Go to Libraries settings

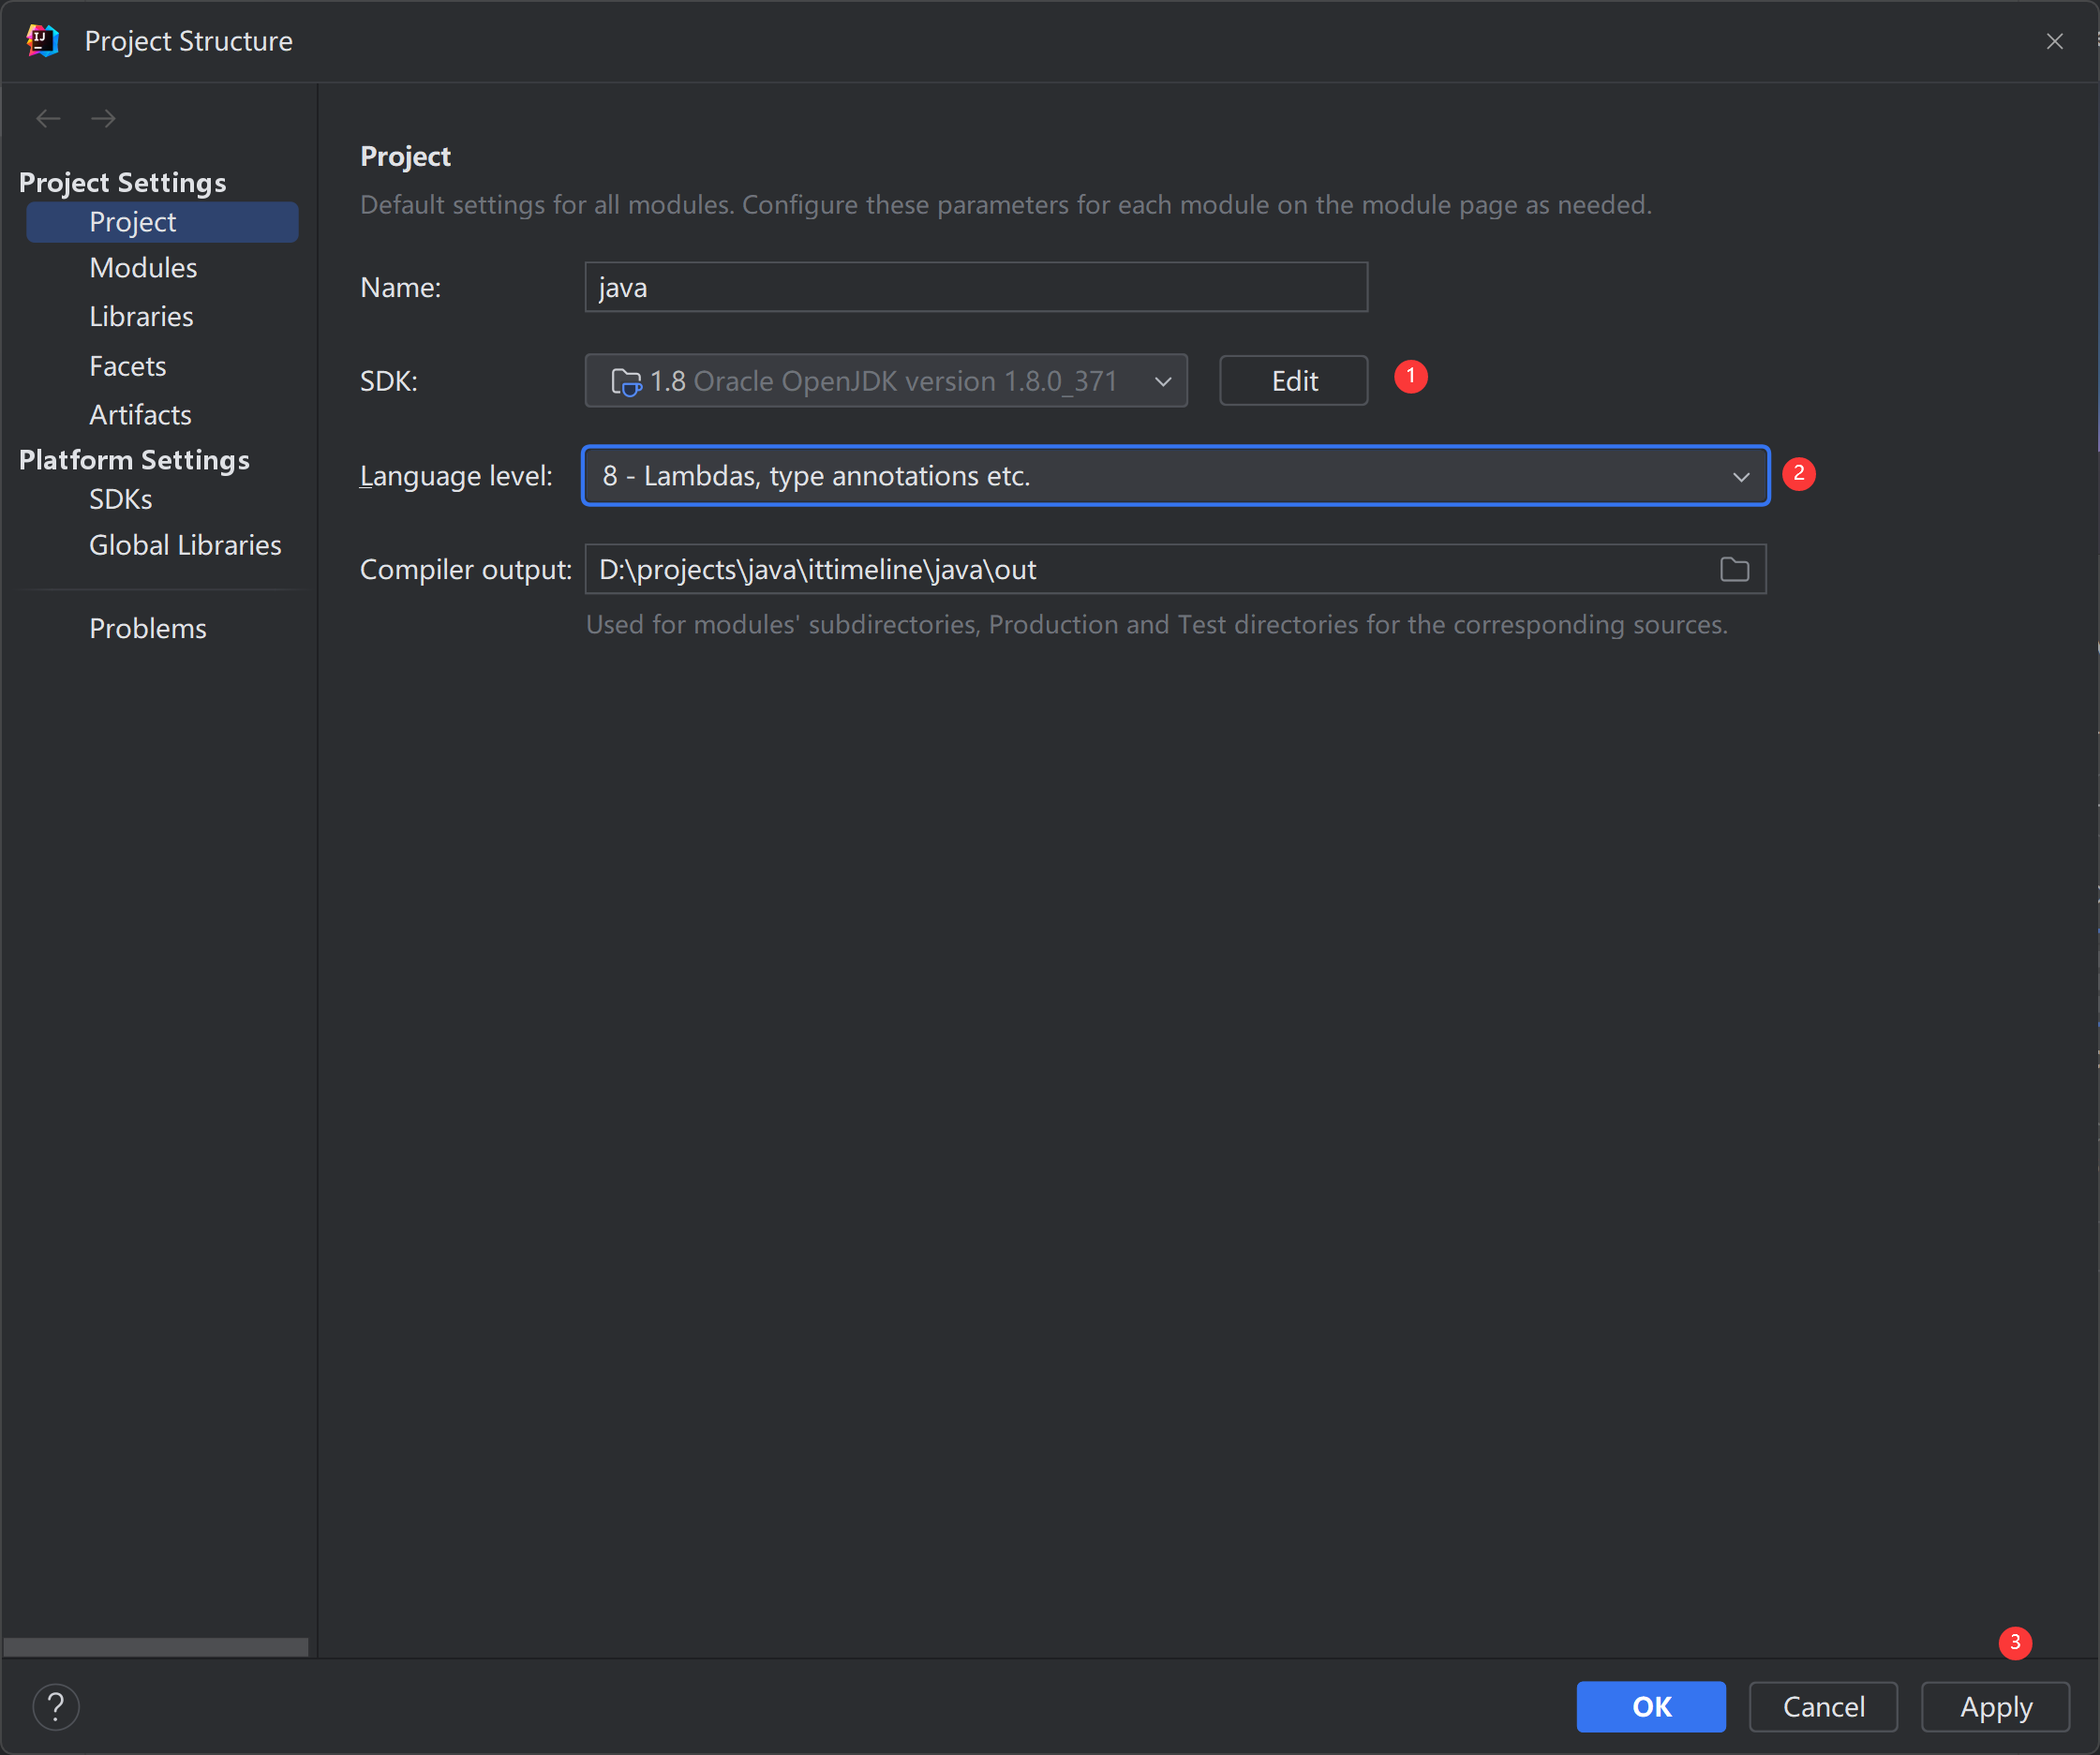click(x=141, y=317)
